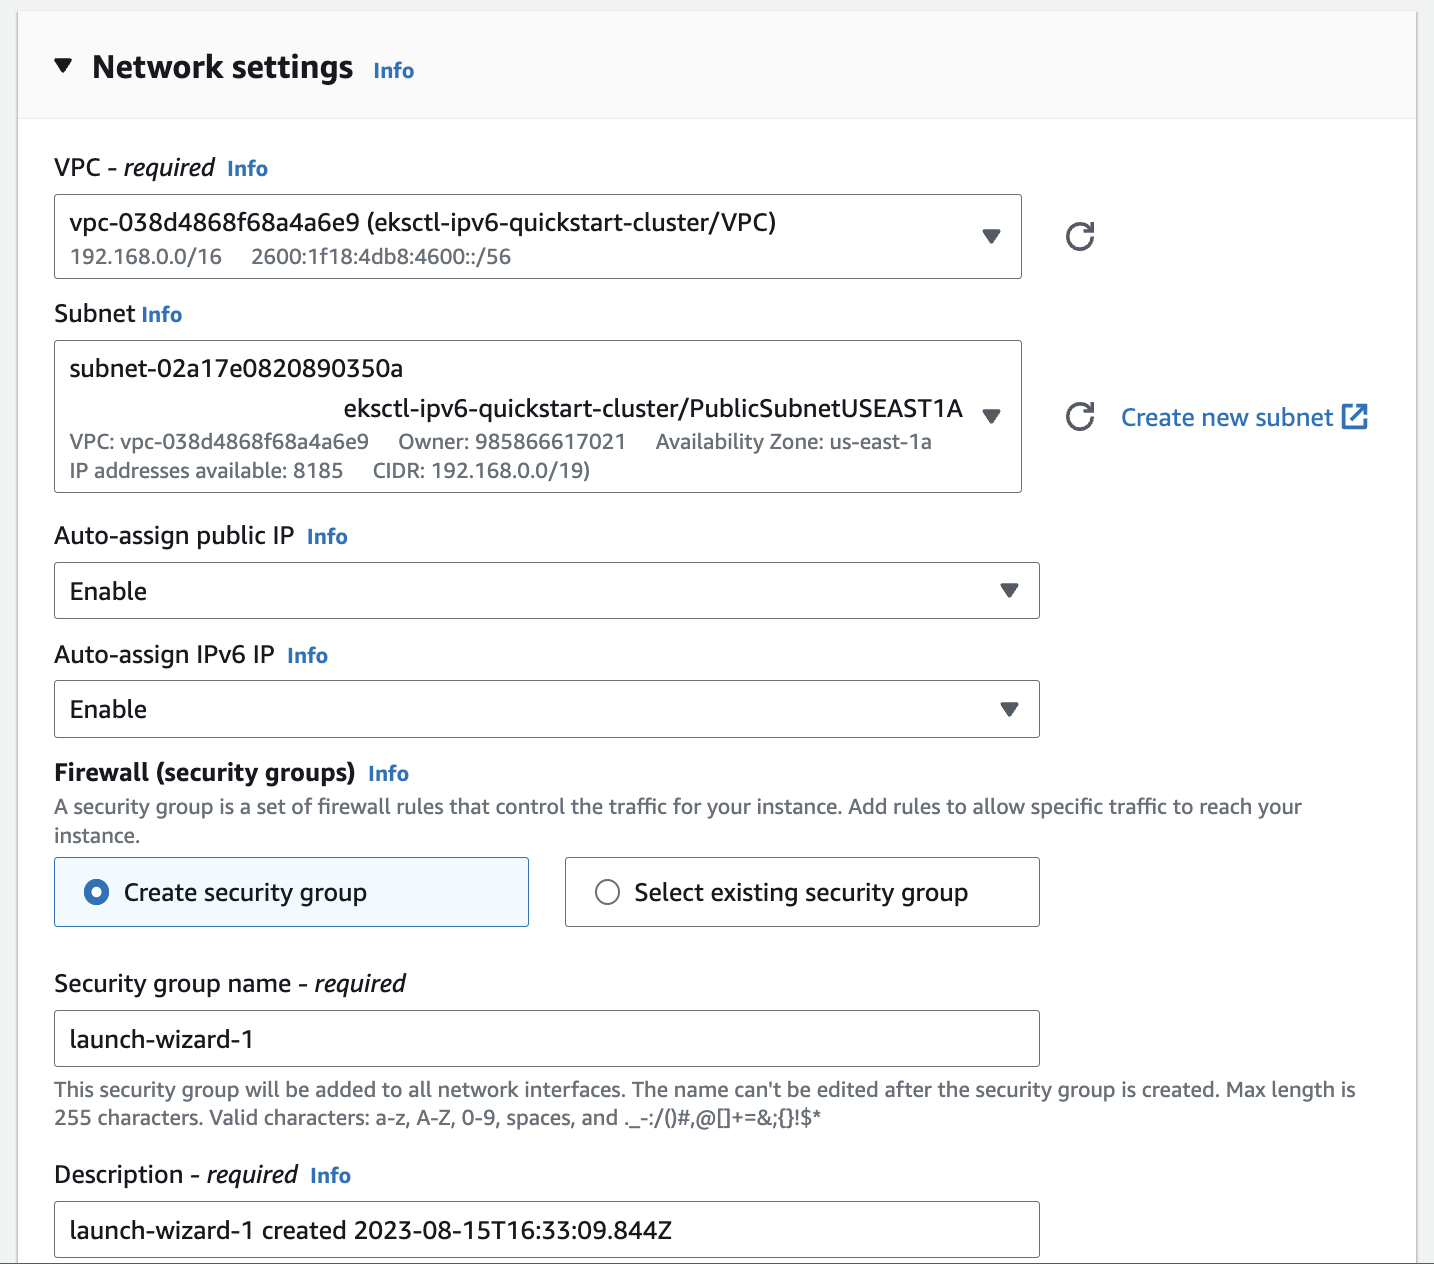This screenshot has width=1434, height=1264.
Task: Open Info link beside Description required
Action: [x=330, y=1175]
